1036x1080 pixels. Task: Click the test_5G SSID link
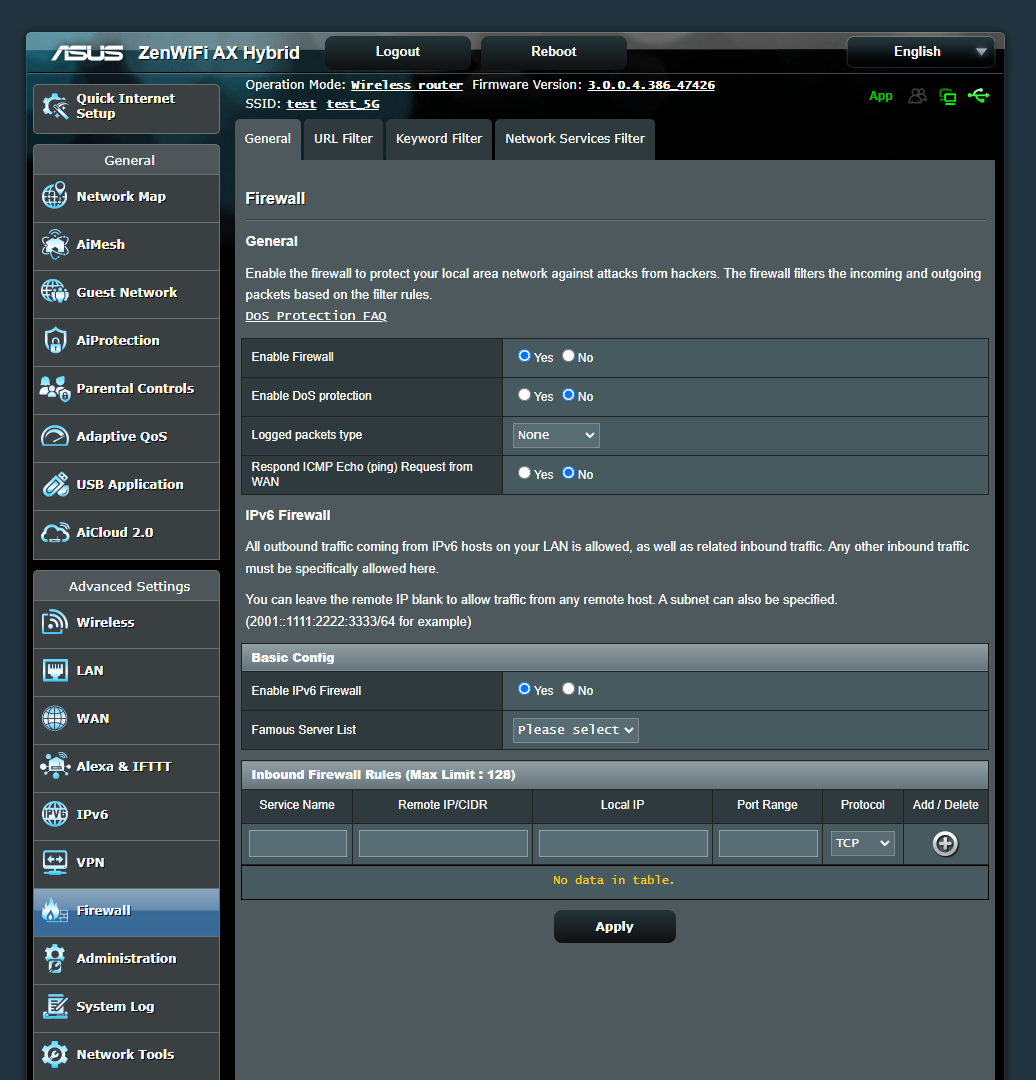coord(353,104)
